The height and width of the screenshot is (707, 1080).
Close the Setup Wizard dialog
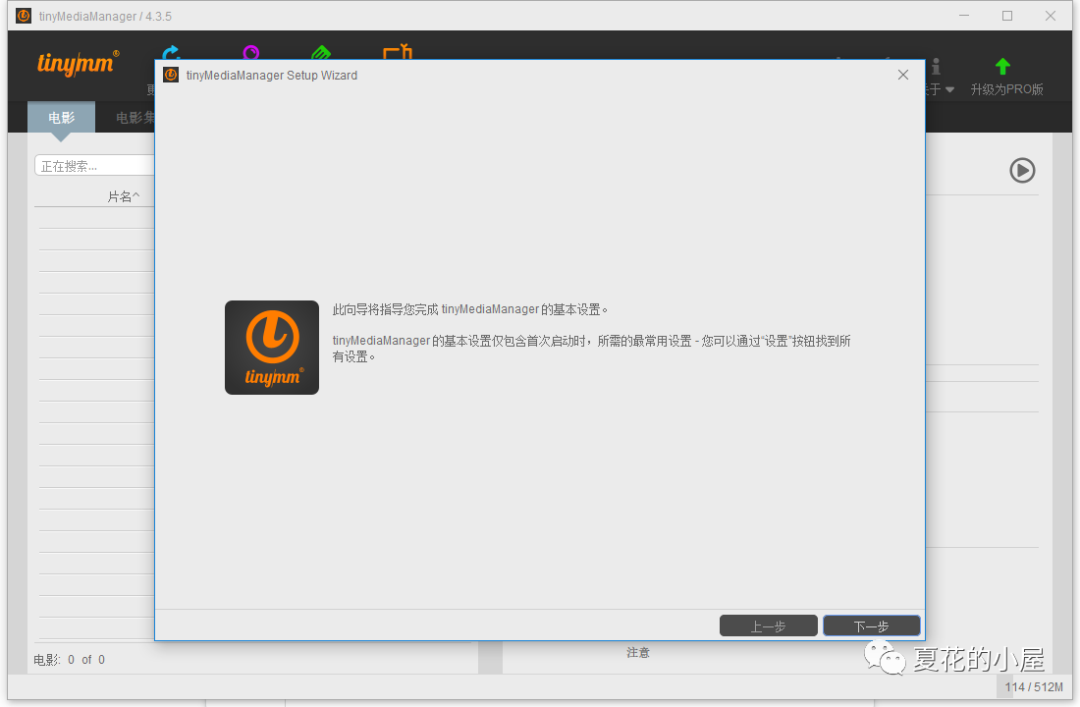pyautogui.click(x=902, y=75)
